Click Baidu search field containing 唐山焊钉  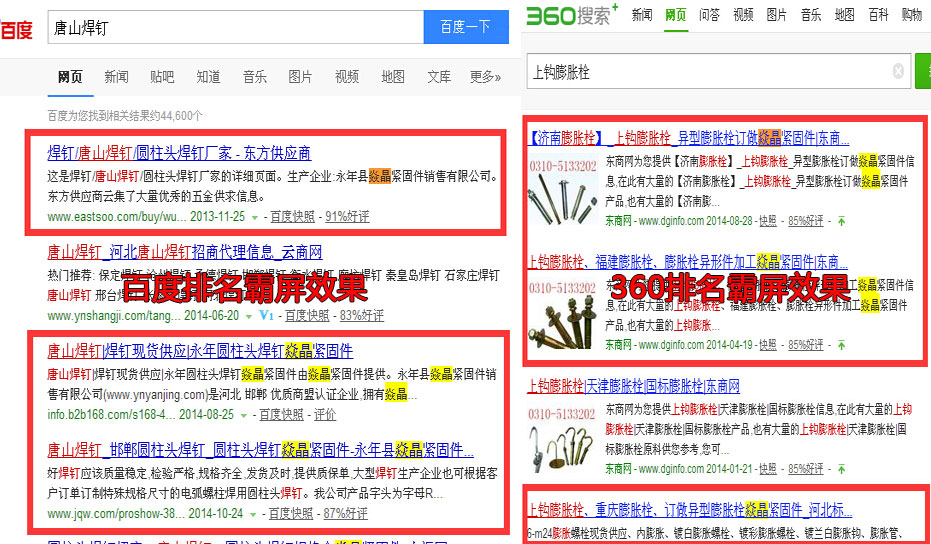pos(235,28)
